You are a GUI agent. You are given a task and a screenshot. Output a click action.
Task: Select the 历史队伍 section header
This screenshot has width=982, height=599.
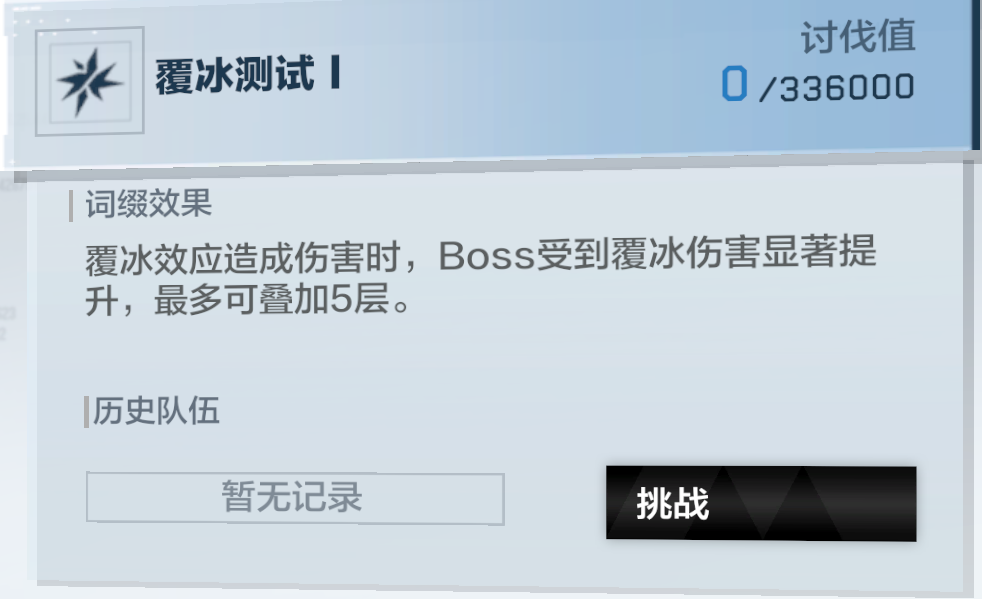156,412
